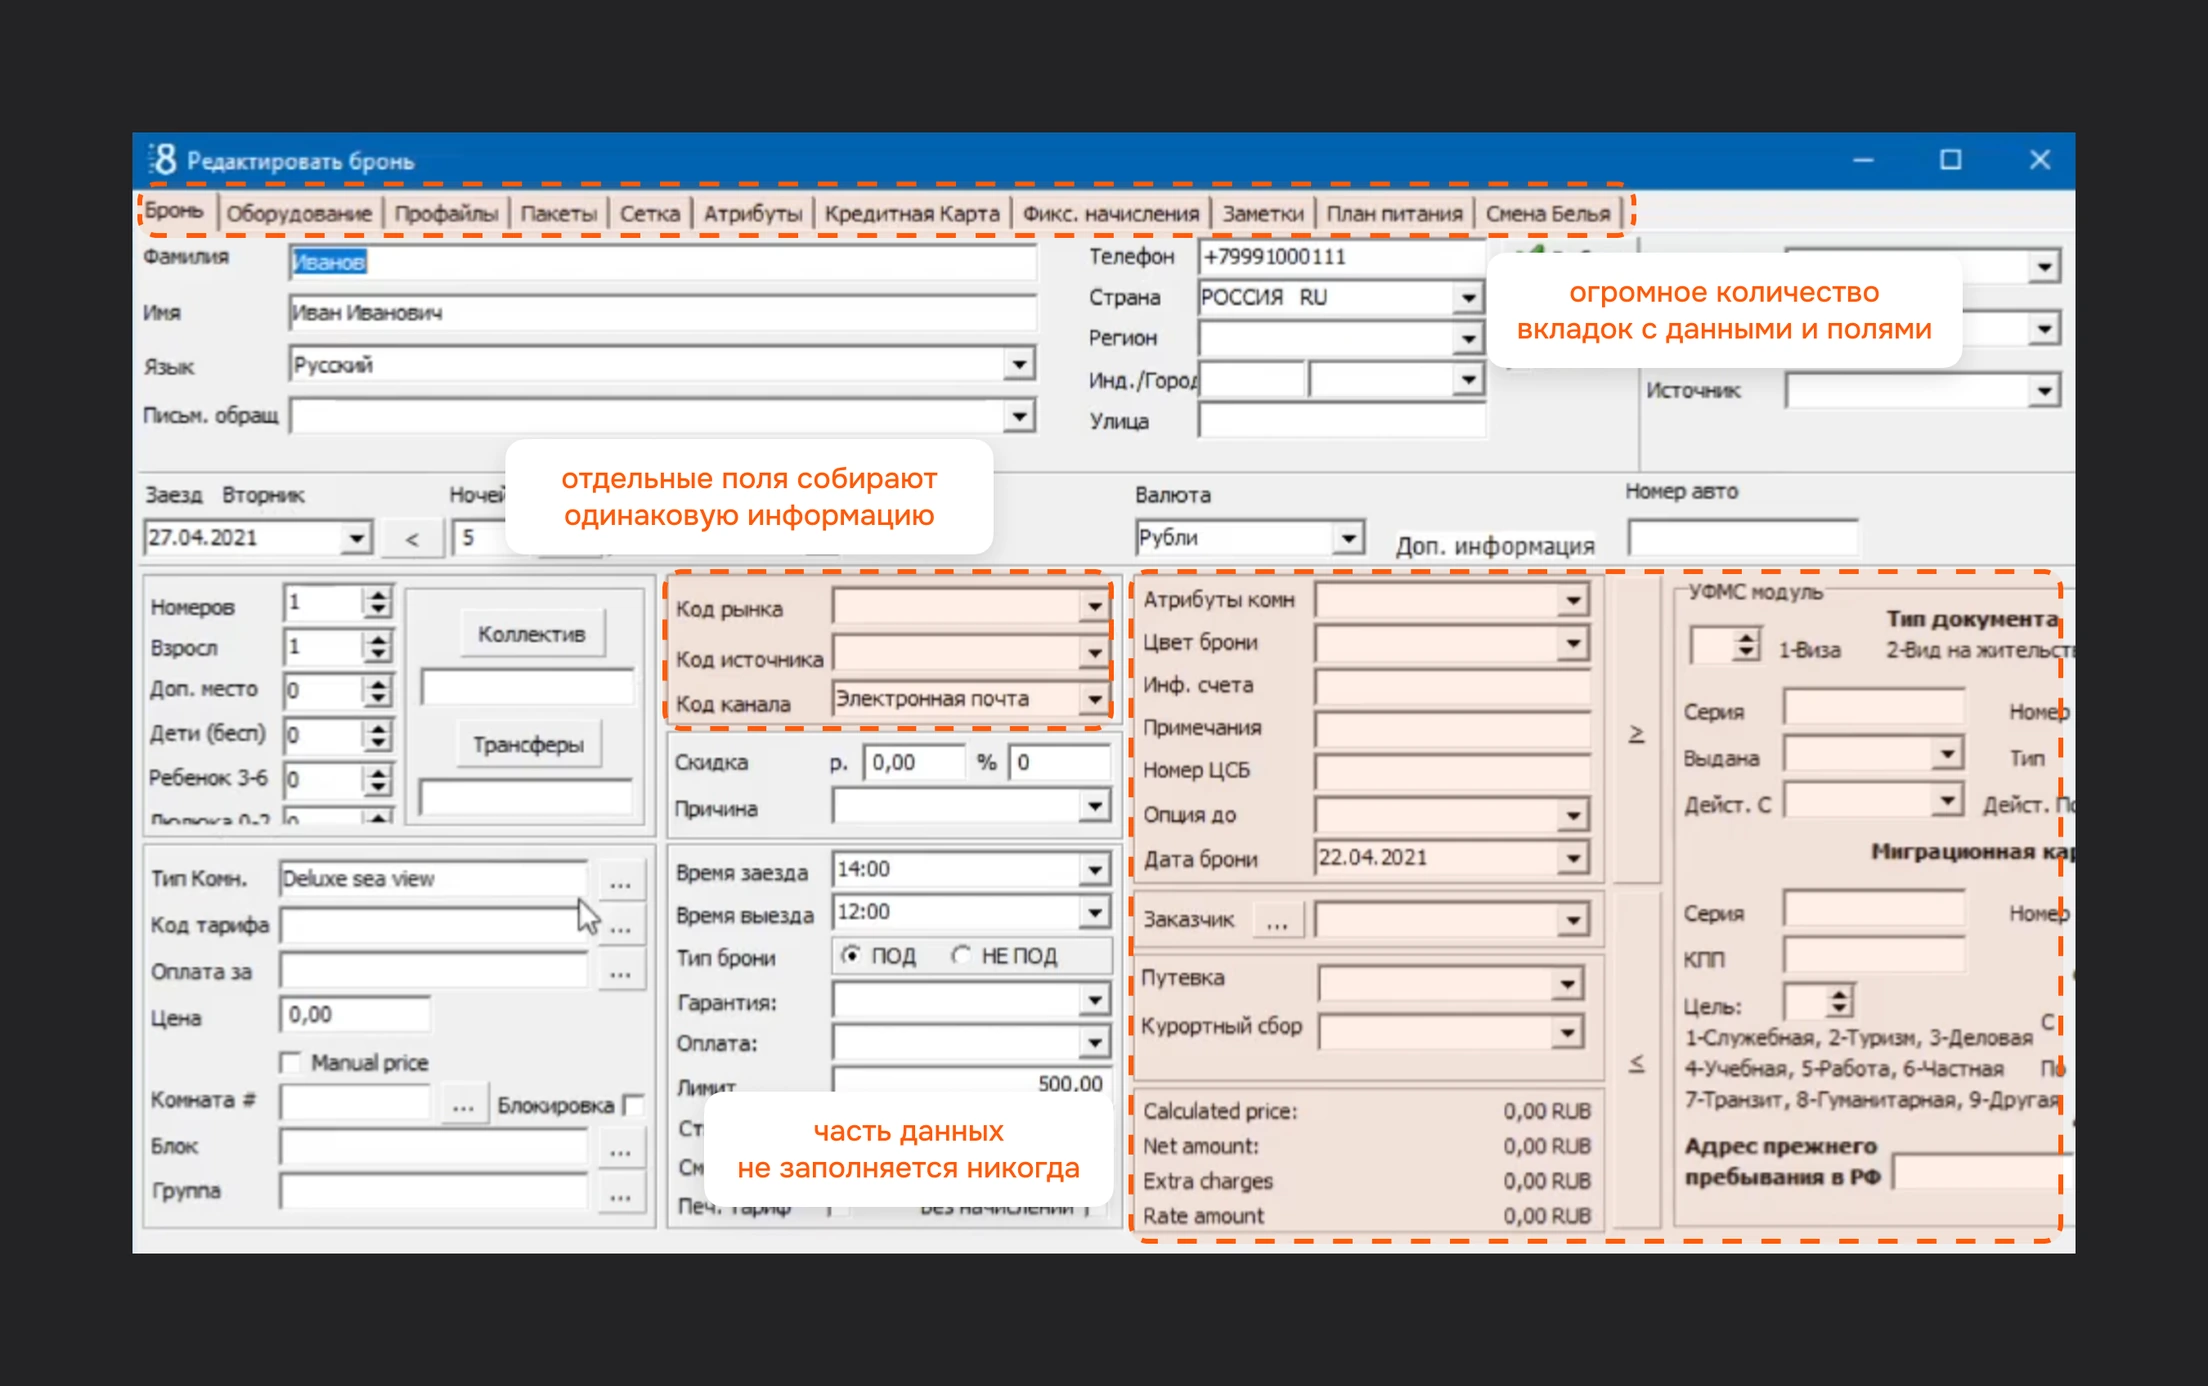
Task: Click the Коллектив button
Action: [531, 634]
